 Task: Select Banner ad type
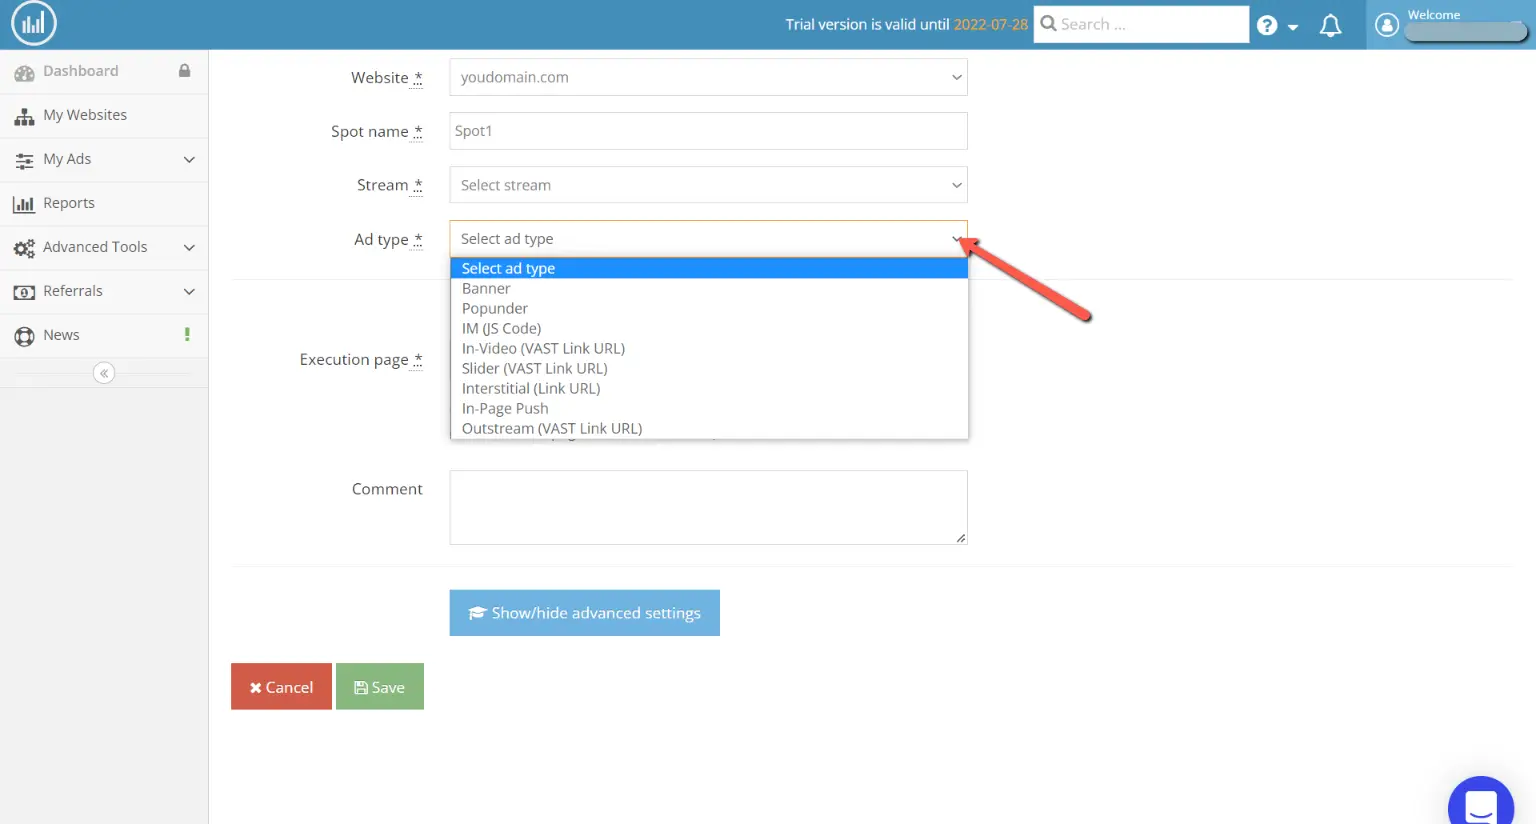[709, 288]
